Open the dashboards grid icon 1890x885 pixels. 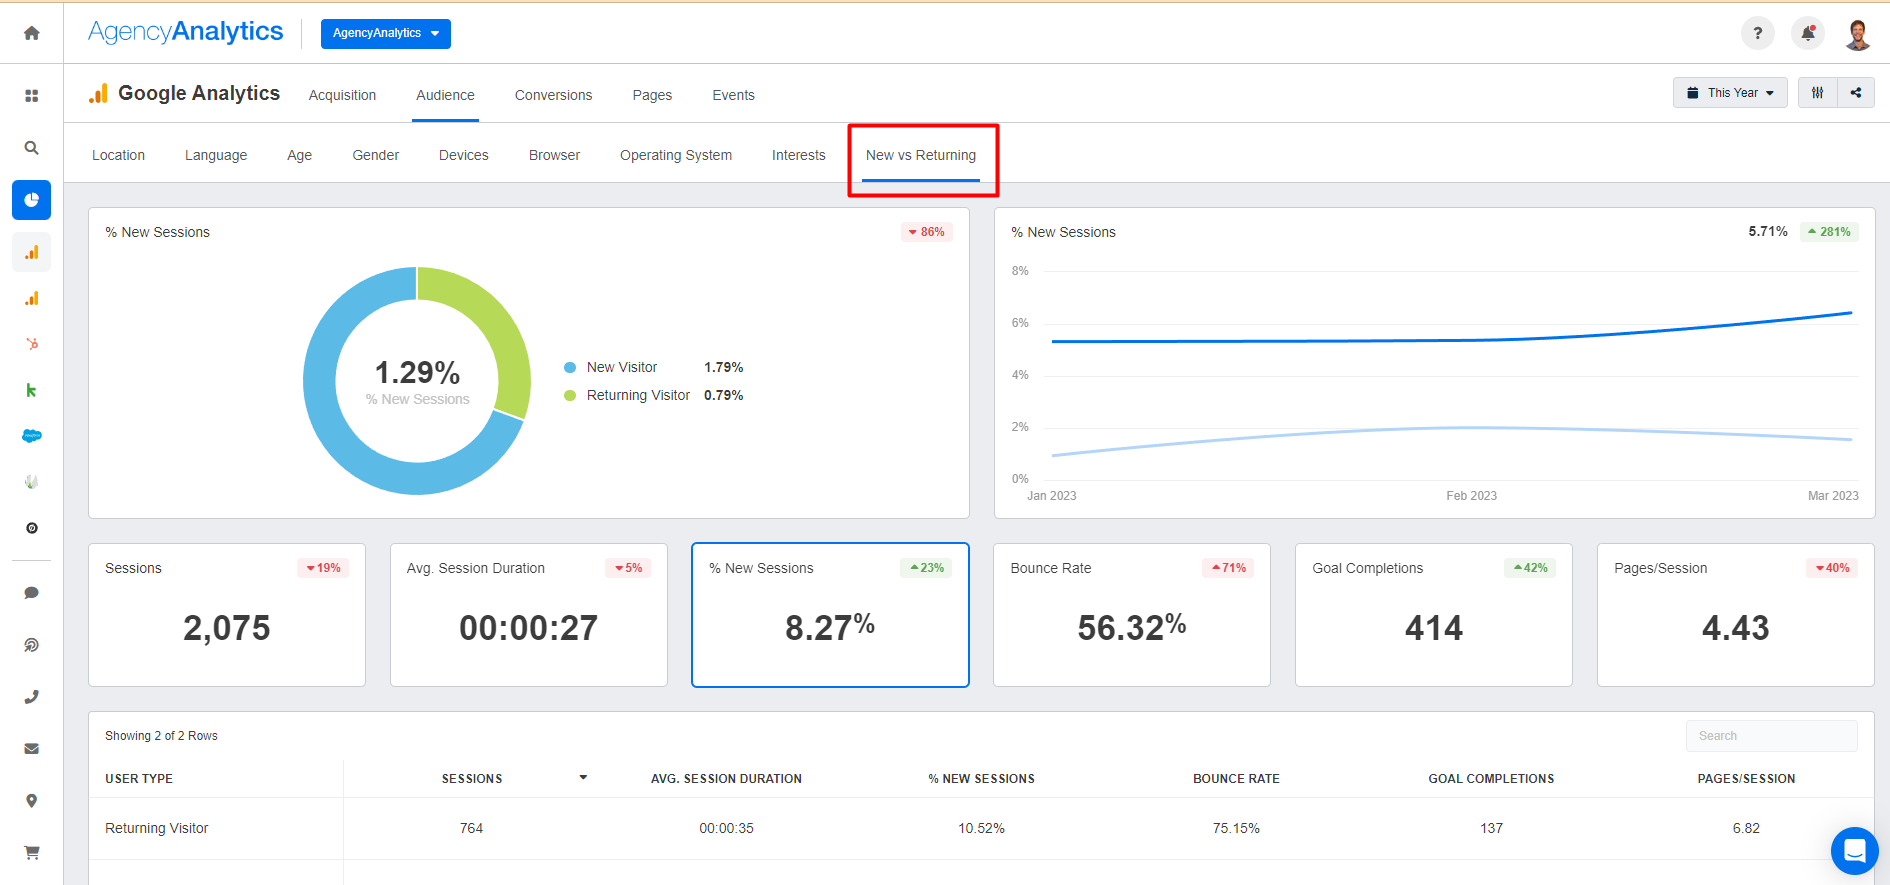pyautogui.click(x=32, y=95)
